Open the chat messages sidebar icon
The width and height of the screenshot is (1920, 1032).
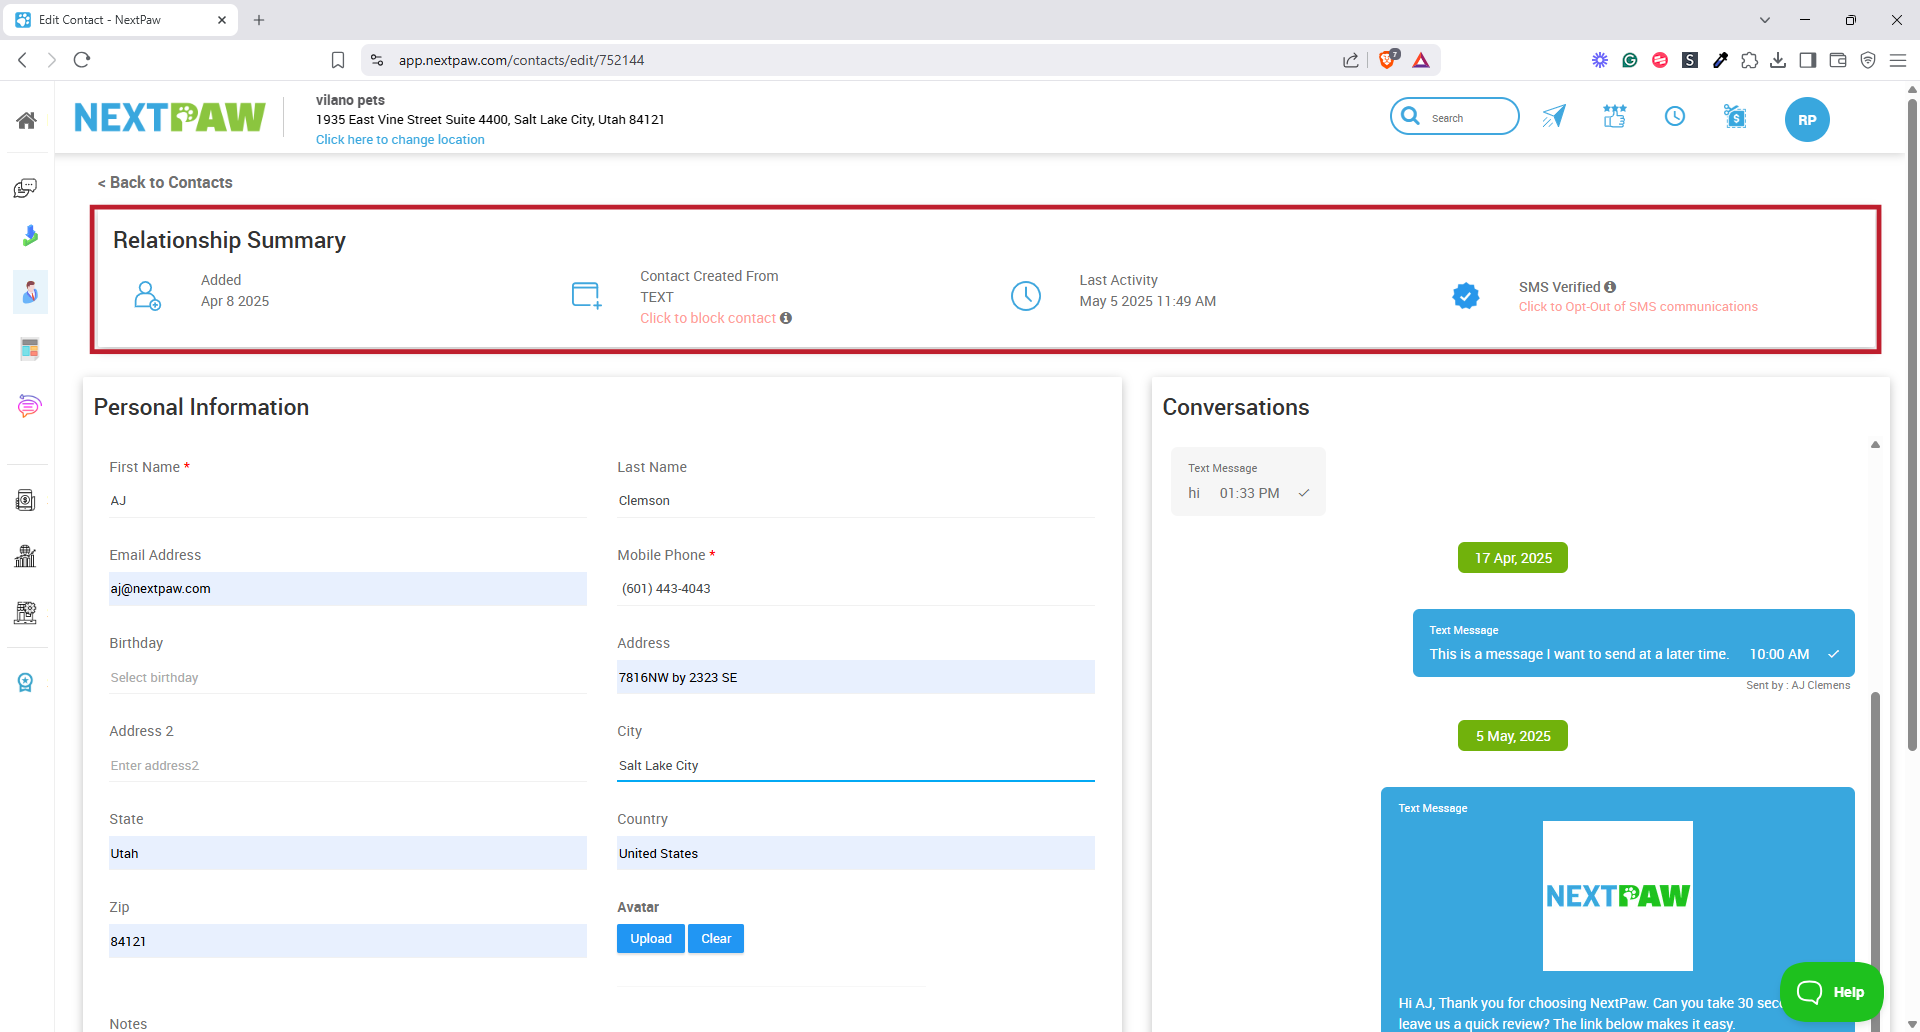(x=26, y=188)
